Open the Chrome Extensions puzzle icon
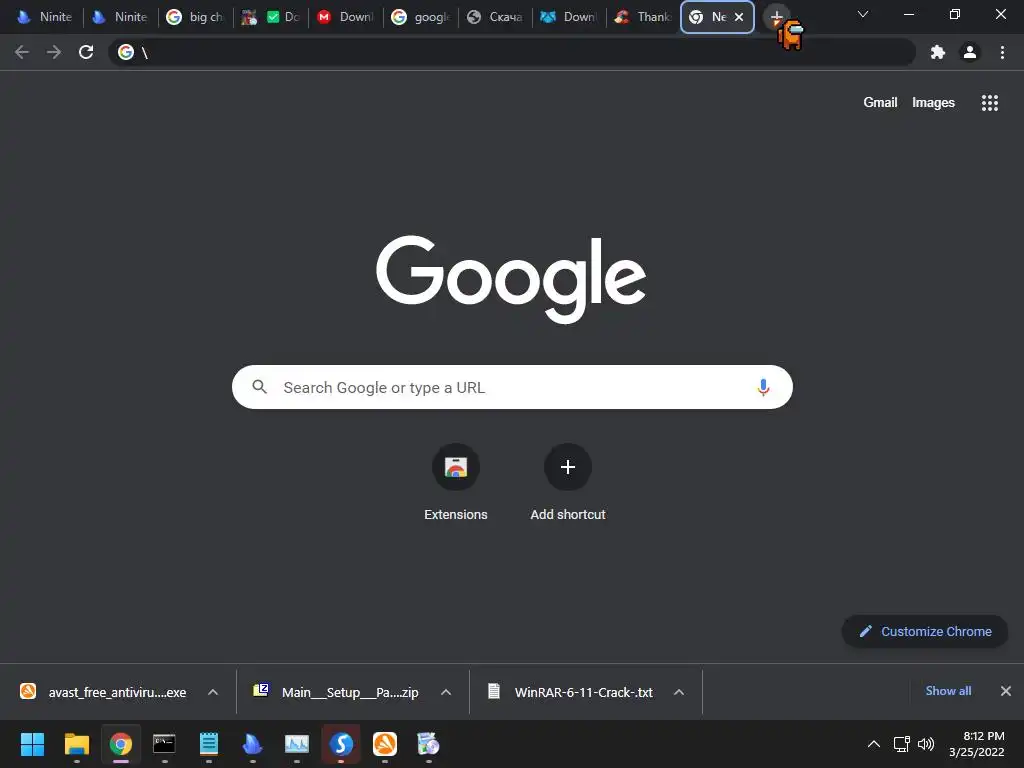This screenshot has height=768, width=1024. (x=937, y=52)
